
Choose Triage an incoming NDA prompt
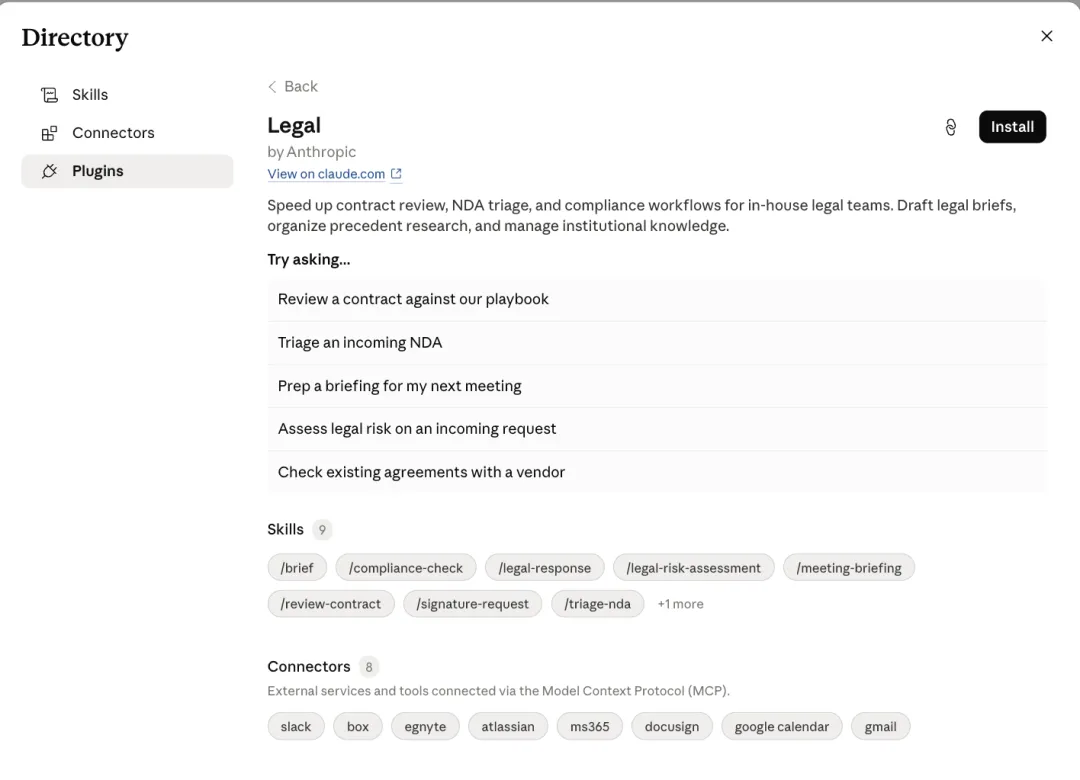(656, 342)
